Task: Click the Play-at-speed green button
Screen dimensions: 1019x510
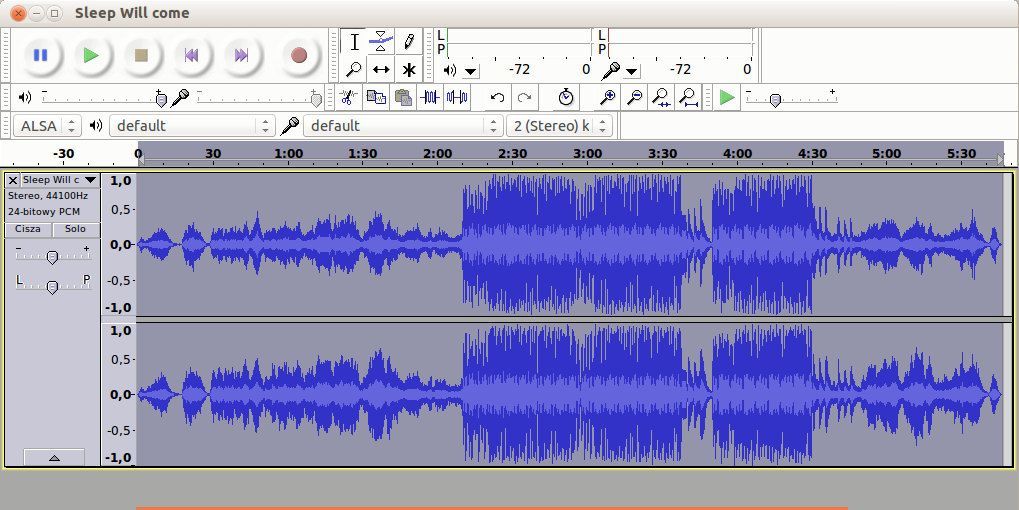Action: 727,97
